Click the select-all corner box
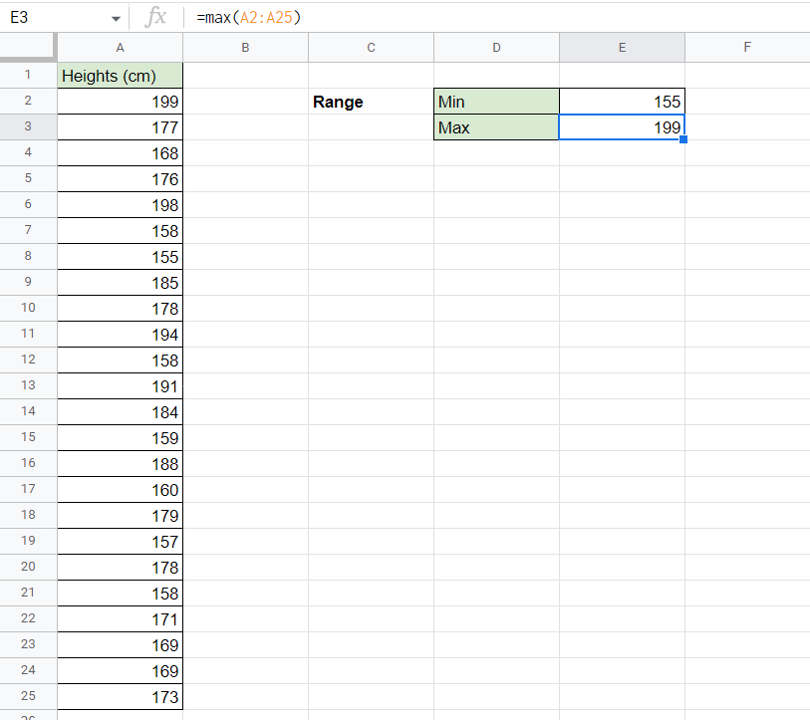The width and height of the screenshot is (810, 720). 28,47
